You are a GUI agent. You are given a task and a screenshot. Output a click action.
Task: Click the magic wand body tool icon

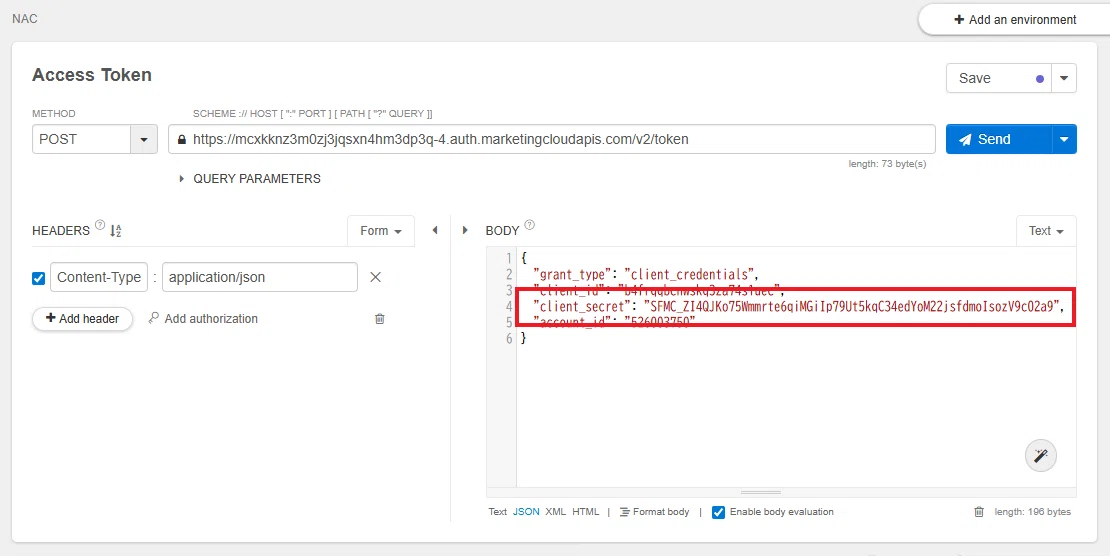pos(1041,455)
